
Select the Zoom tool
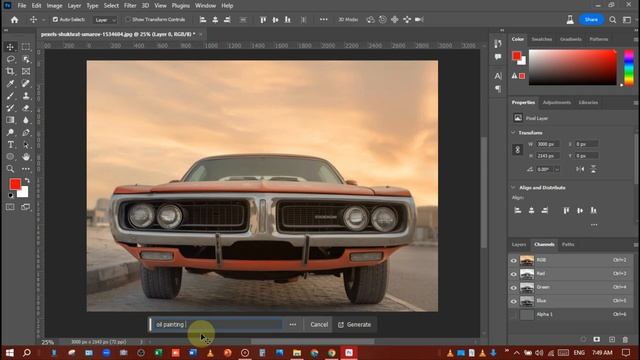10,169
